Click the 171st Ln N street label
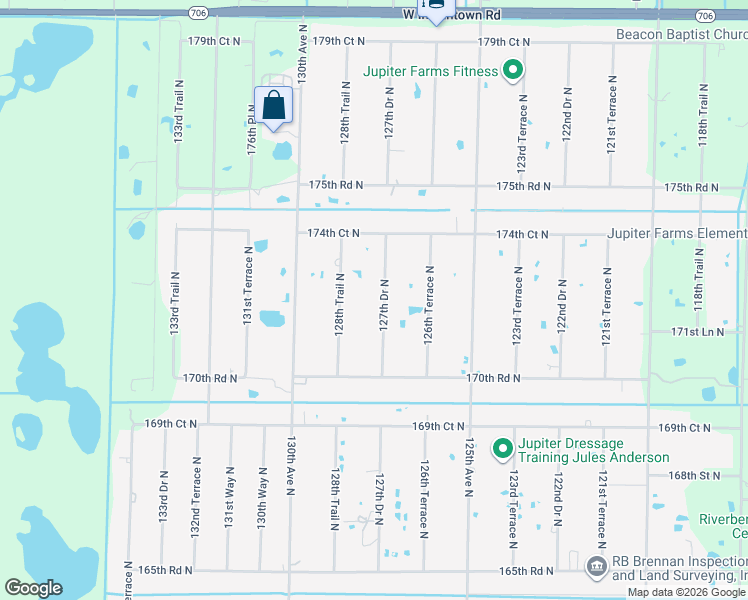The image size is (748, 600). pyautogui.click(x=697, y=331)
